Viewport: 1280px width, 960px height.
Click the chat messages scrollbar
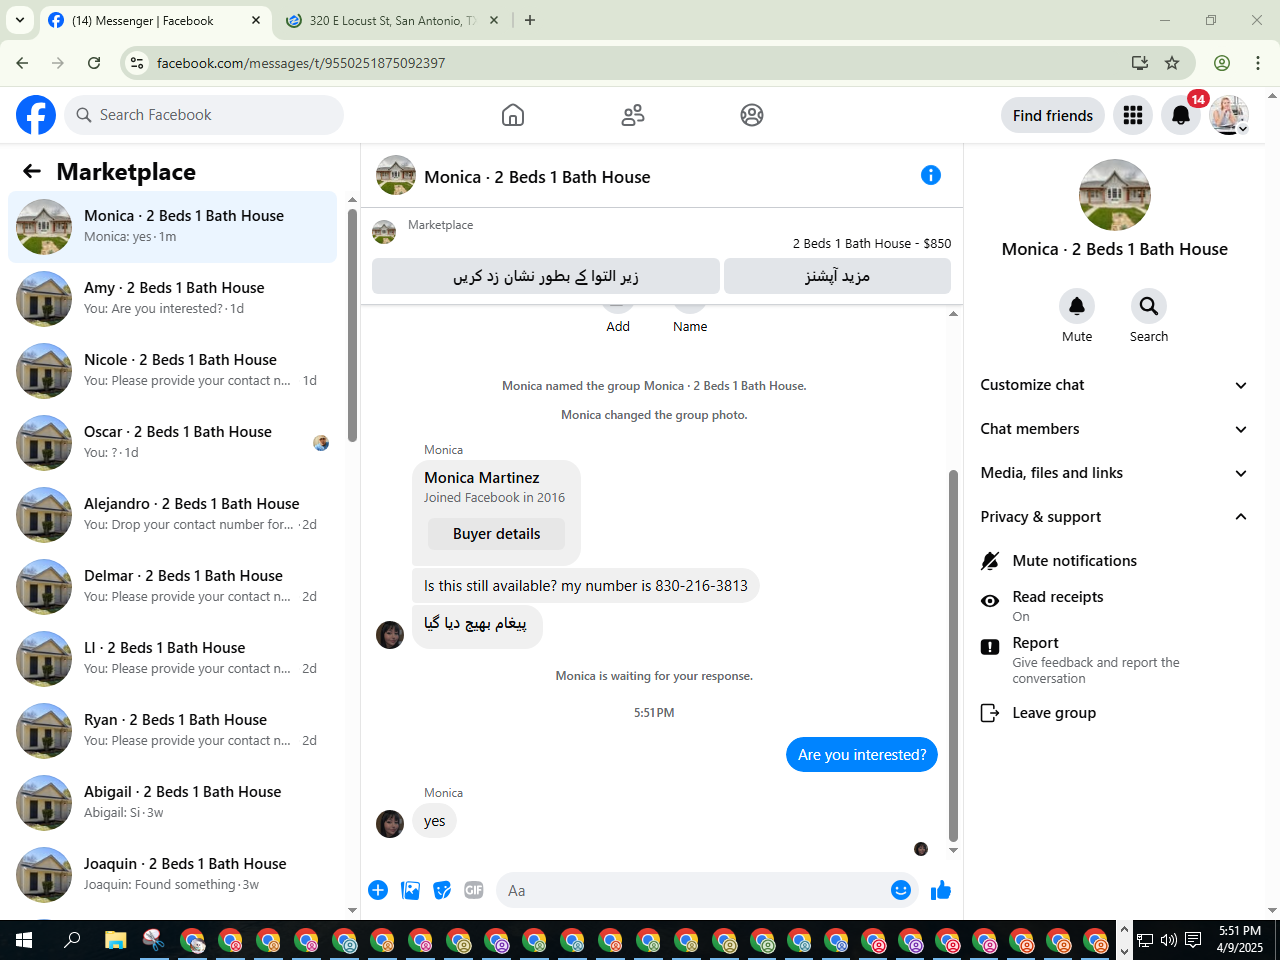point(953,655)
